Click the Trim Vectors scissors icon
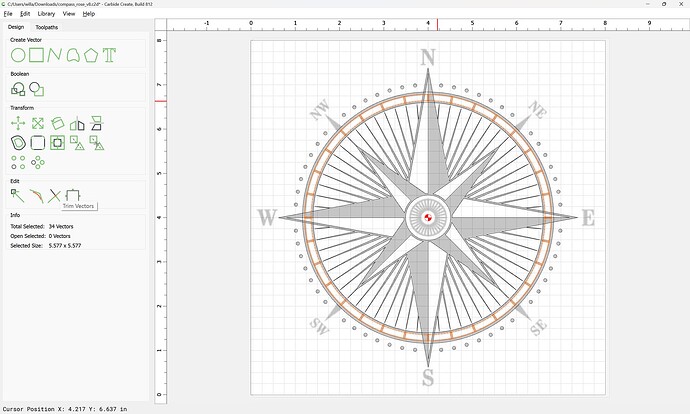The width and height of the screenshot is (690, 414). (x=55, y=195)
